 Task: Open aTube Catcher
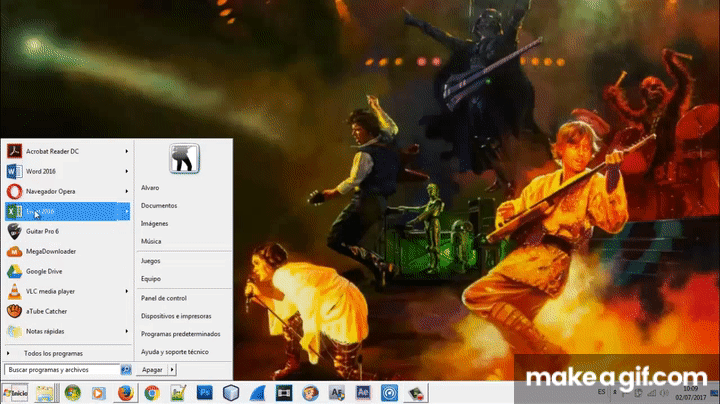click(x=68, y=311)
